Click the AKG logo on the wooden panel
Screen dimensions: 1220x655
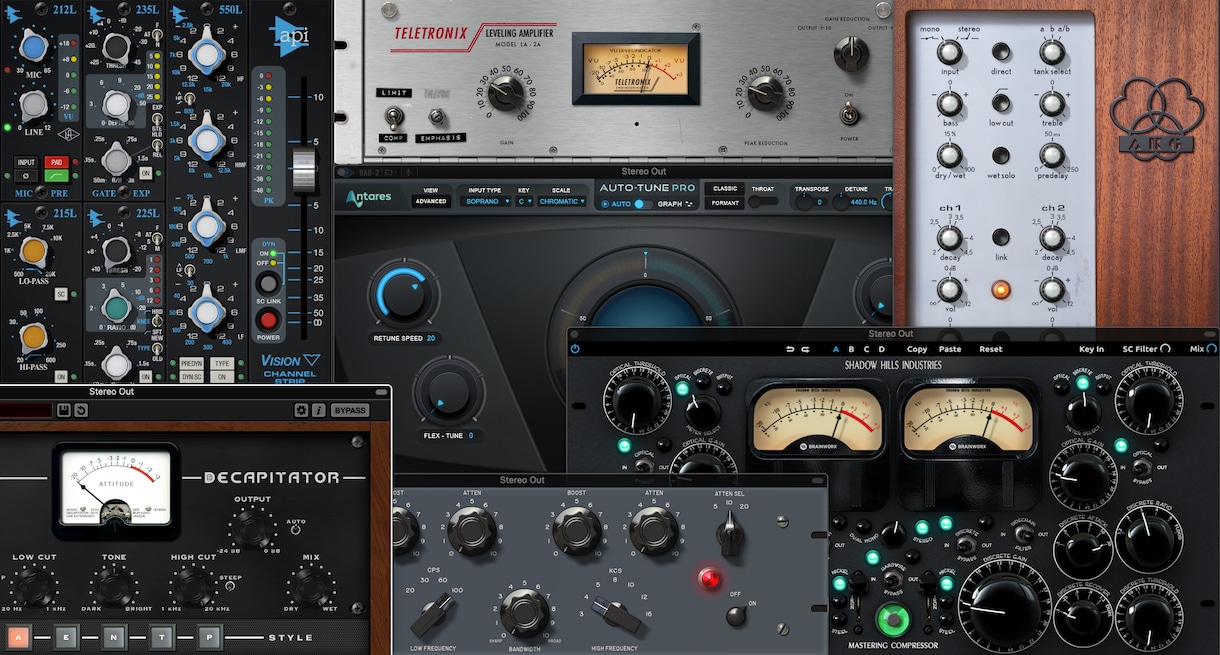coord(1159,116)
